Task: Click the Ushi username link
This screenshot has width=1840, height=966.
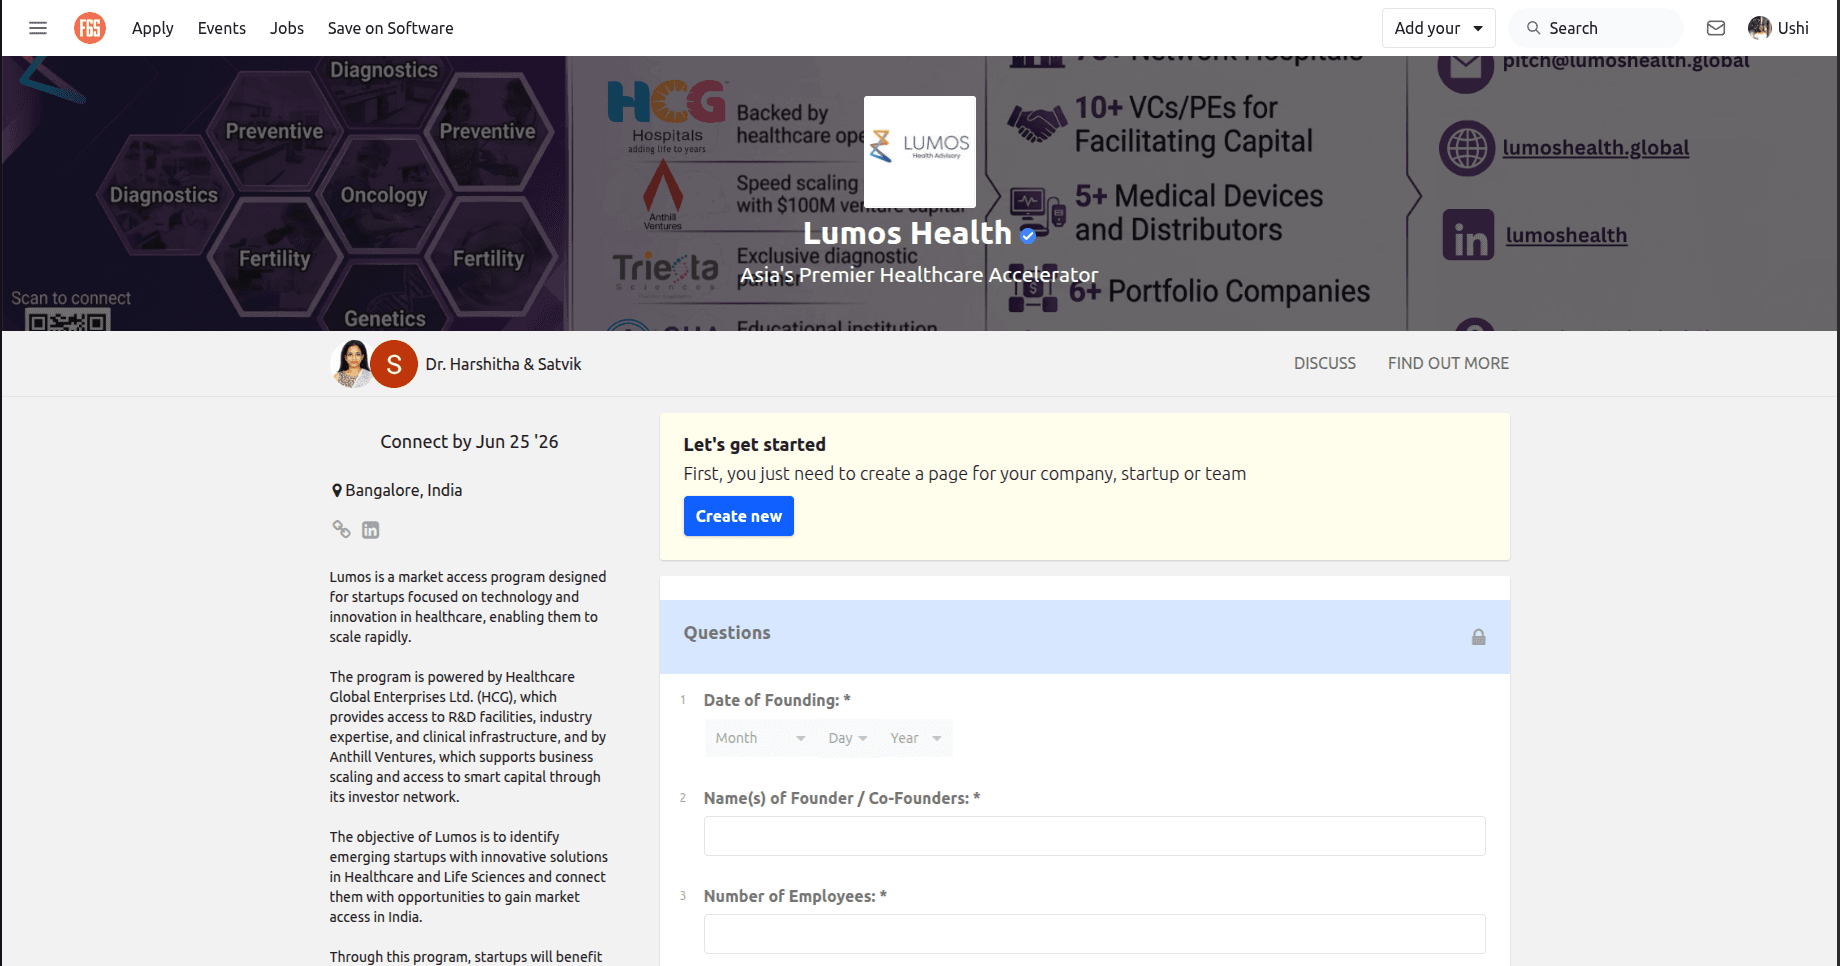Action: (1793, 28)
